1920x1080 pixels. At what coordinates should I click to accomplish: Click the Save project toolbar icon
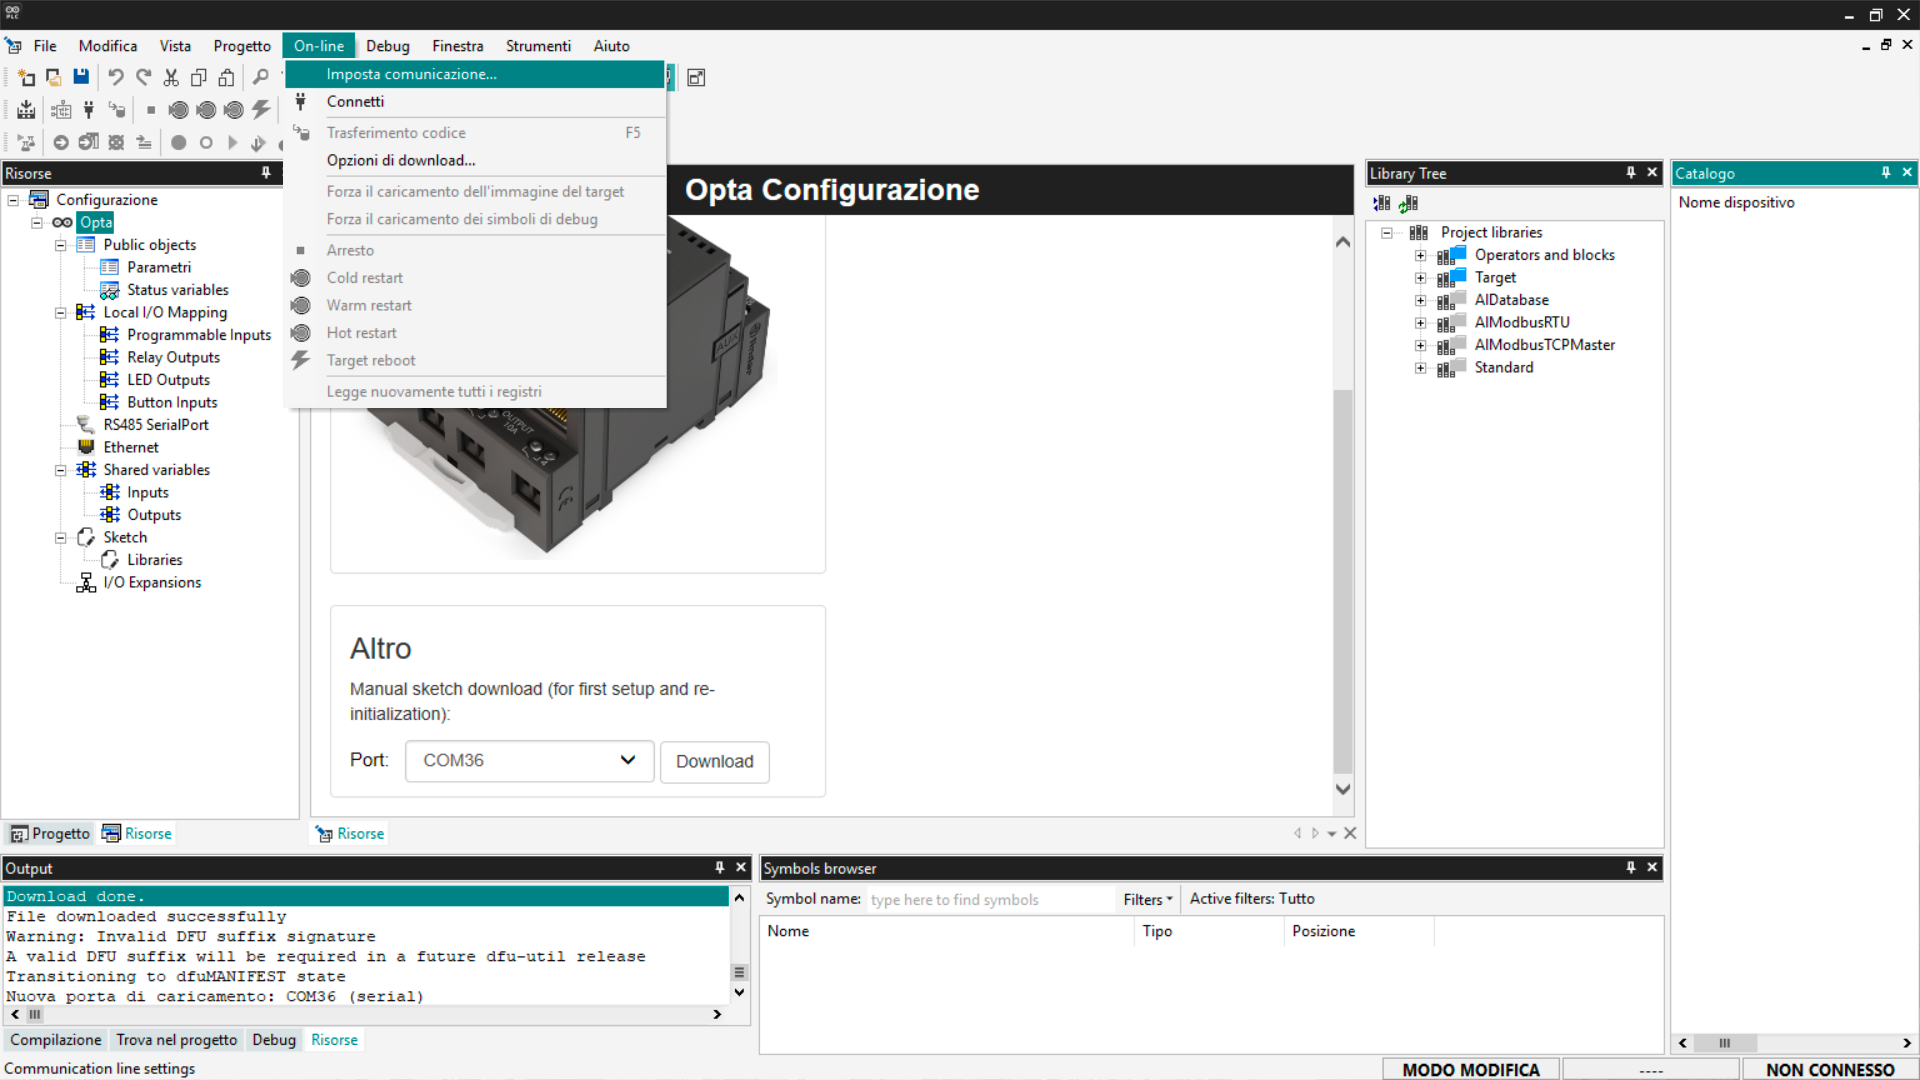pos(81,77)
